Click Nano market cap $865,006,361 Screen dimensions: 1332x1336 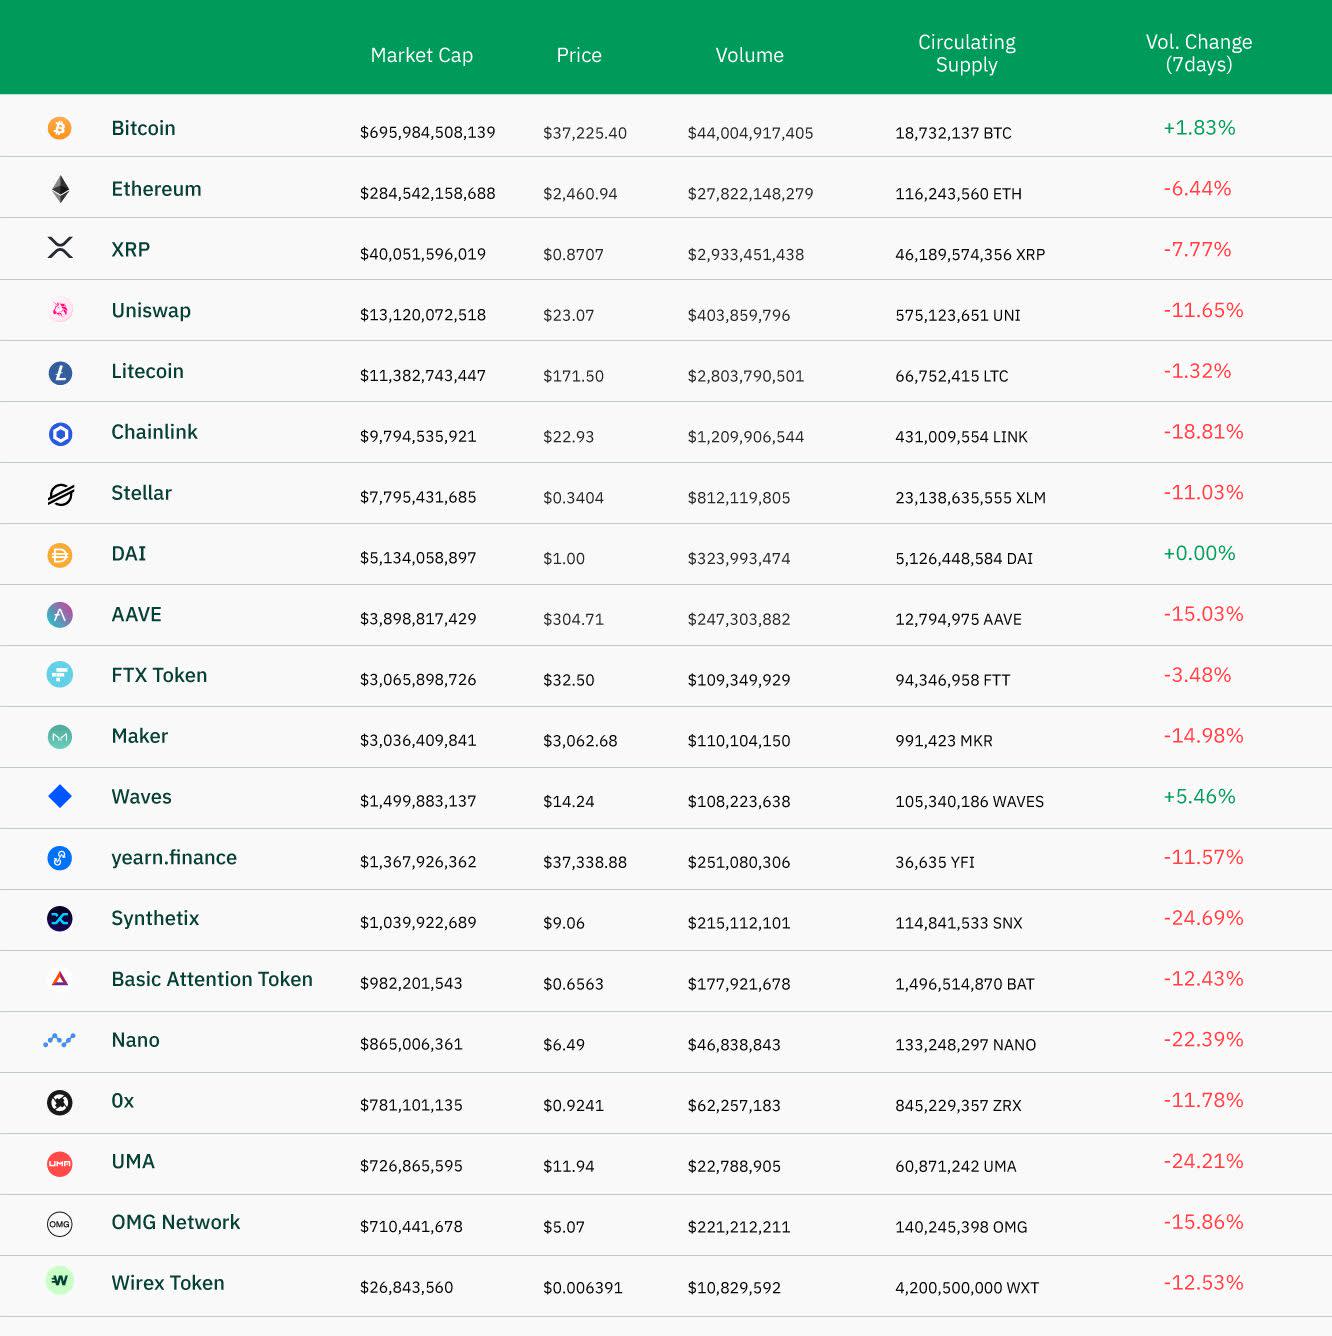coord(411,1045)
